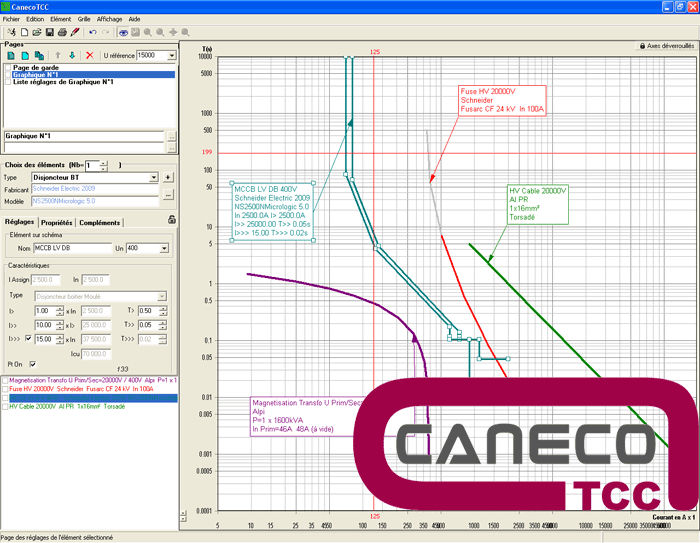
Task: Open the Edition menu
Action: click(x=35, y=19)
